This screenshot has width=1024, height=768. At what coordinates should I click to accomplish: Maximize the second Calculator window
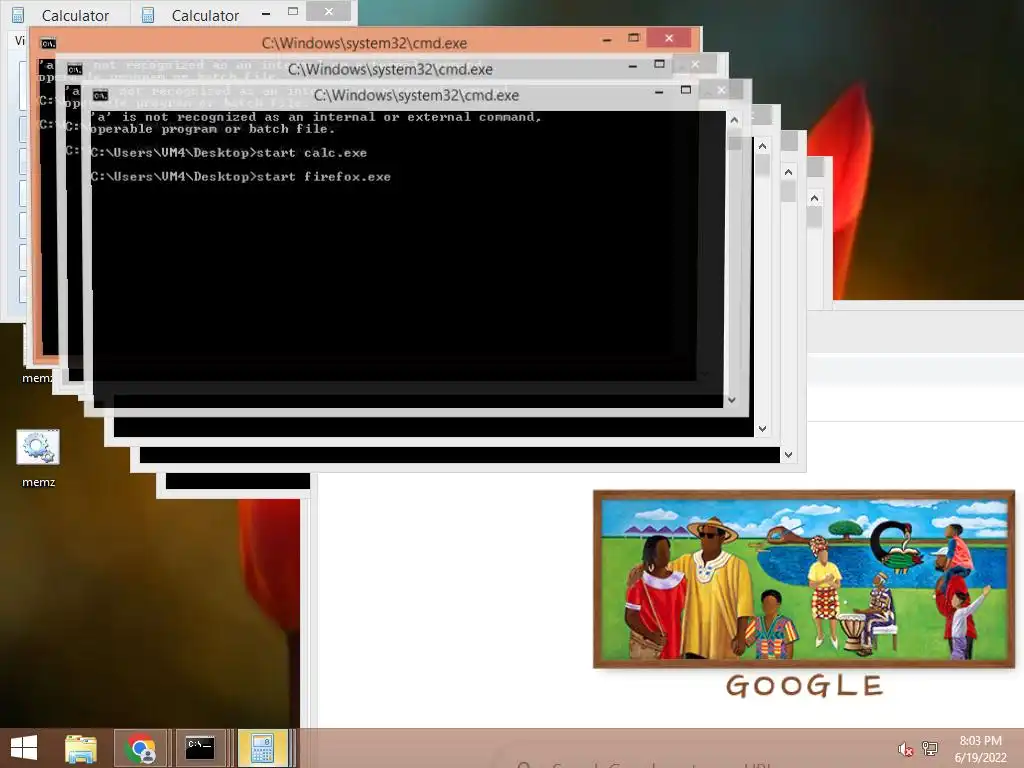(x=293, y=11)
